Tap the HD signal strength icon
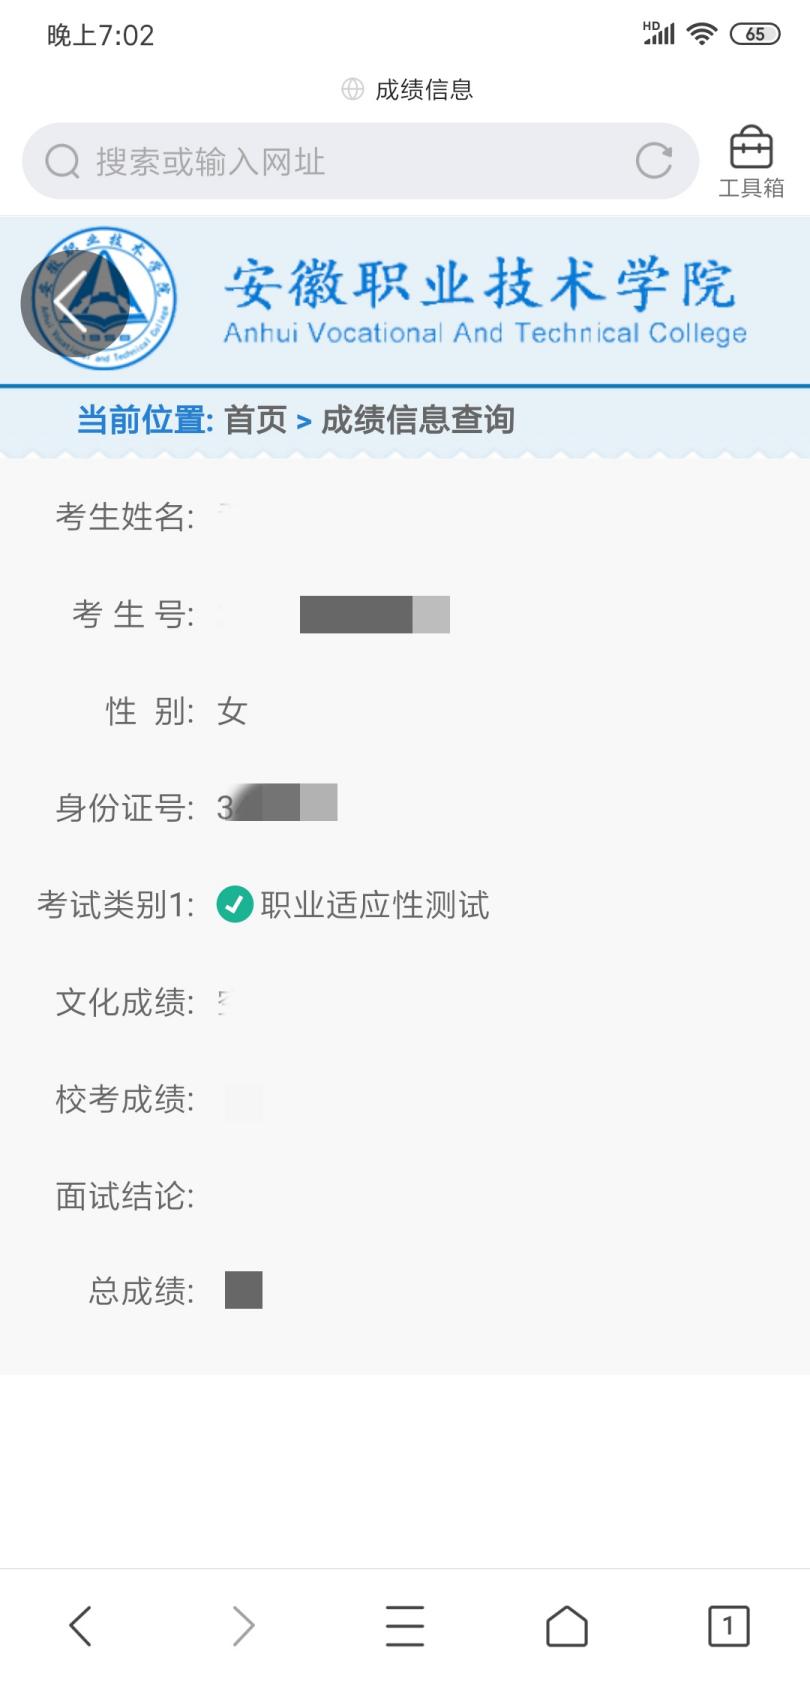 (658, 35)
